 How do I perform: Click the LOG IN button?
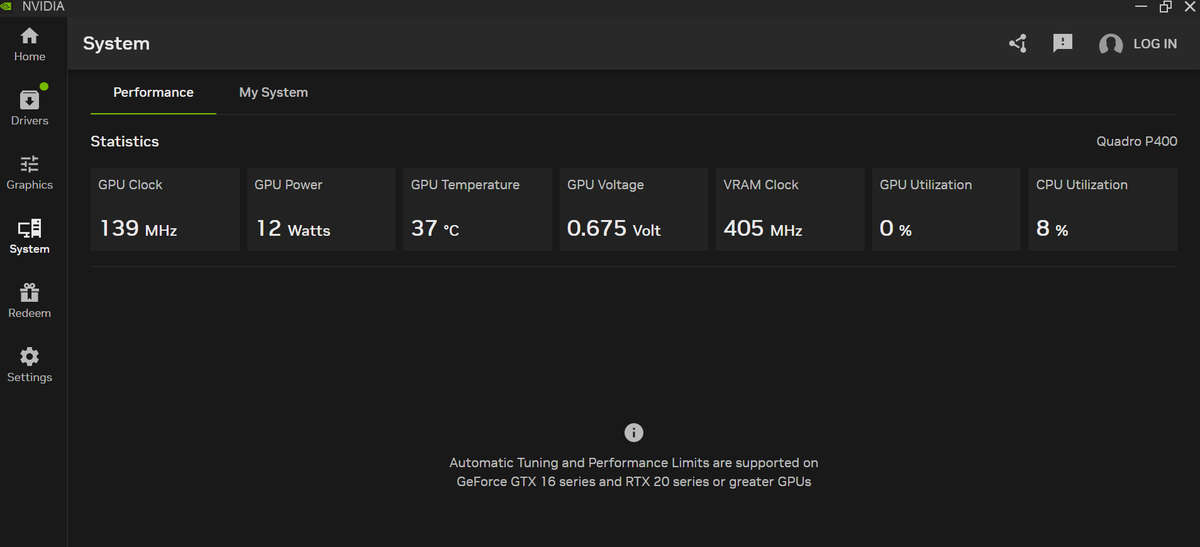[1155, 44]
